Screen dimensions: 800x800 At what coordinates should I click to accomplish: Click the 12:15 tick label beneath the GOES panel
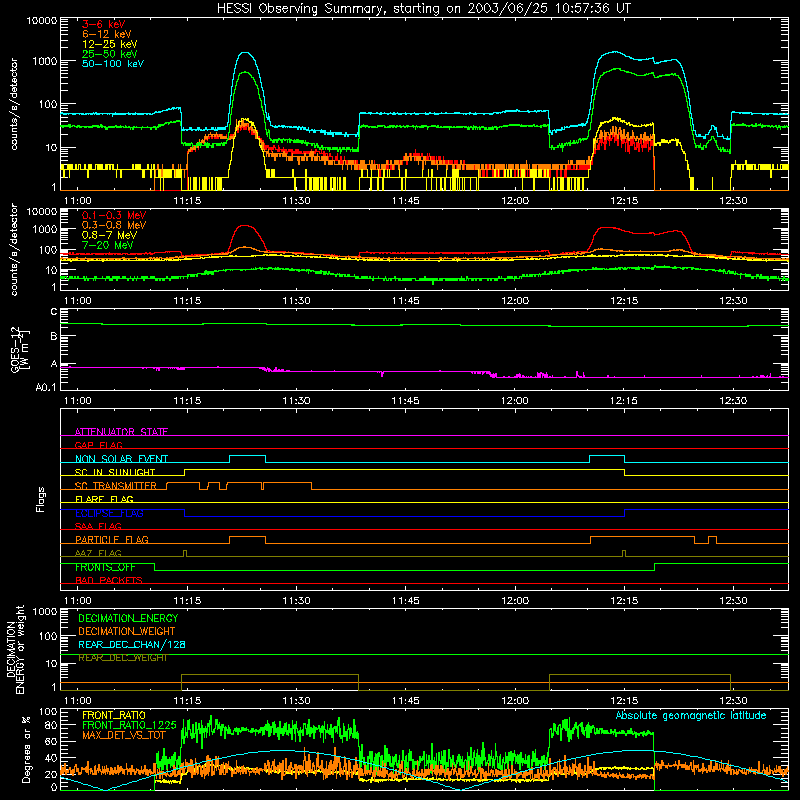tap(624, 401)
